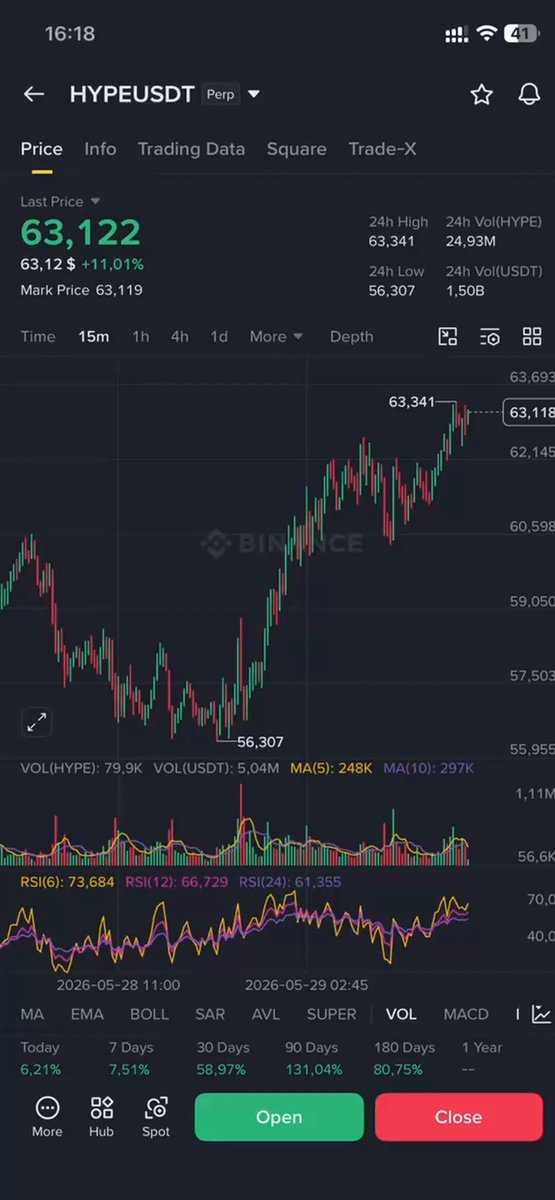555x1200 pixels.
Task: Toggle the SAR indicator
Action: pos(210,1014)
